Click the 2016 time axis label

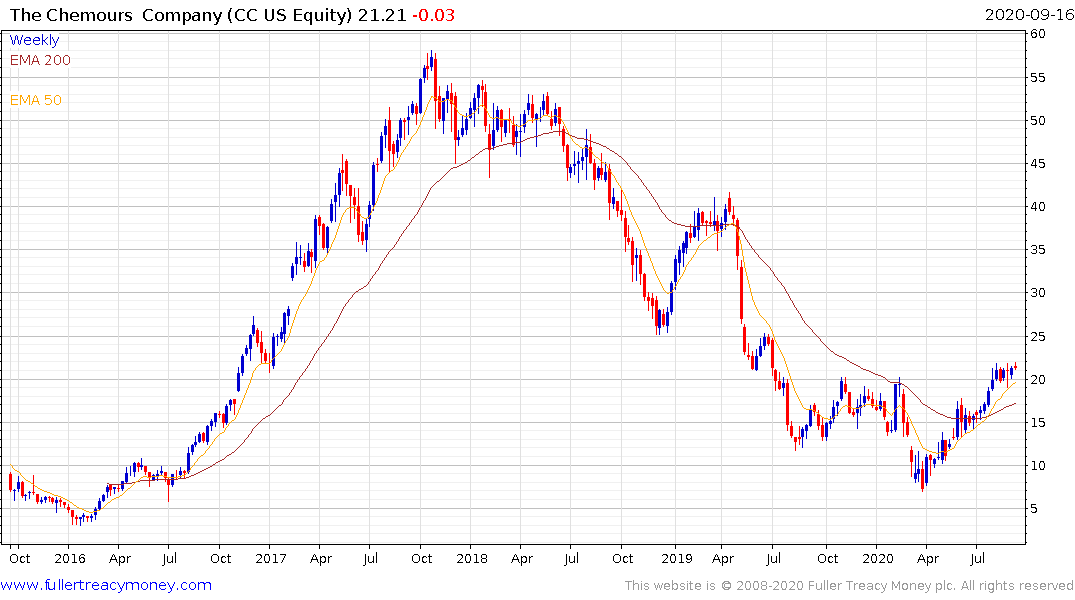70,558
